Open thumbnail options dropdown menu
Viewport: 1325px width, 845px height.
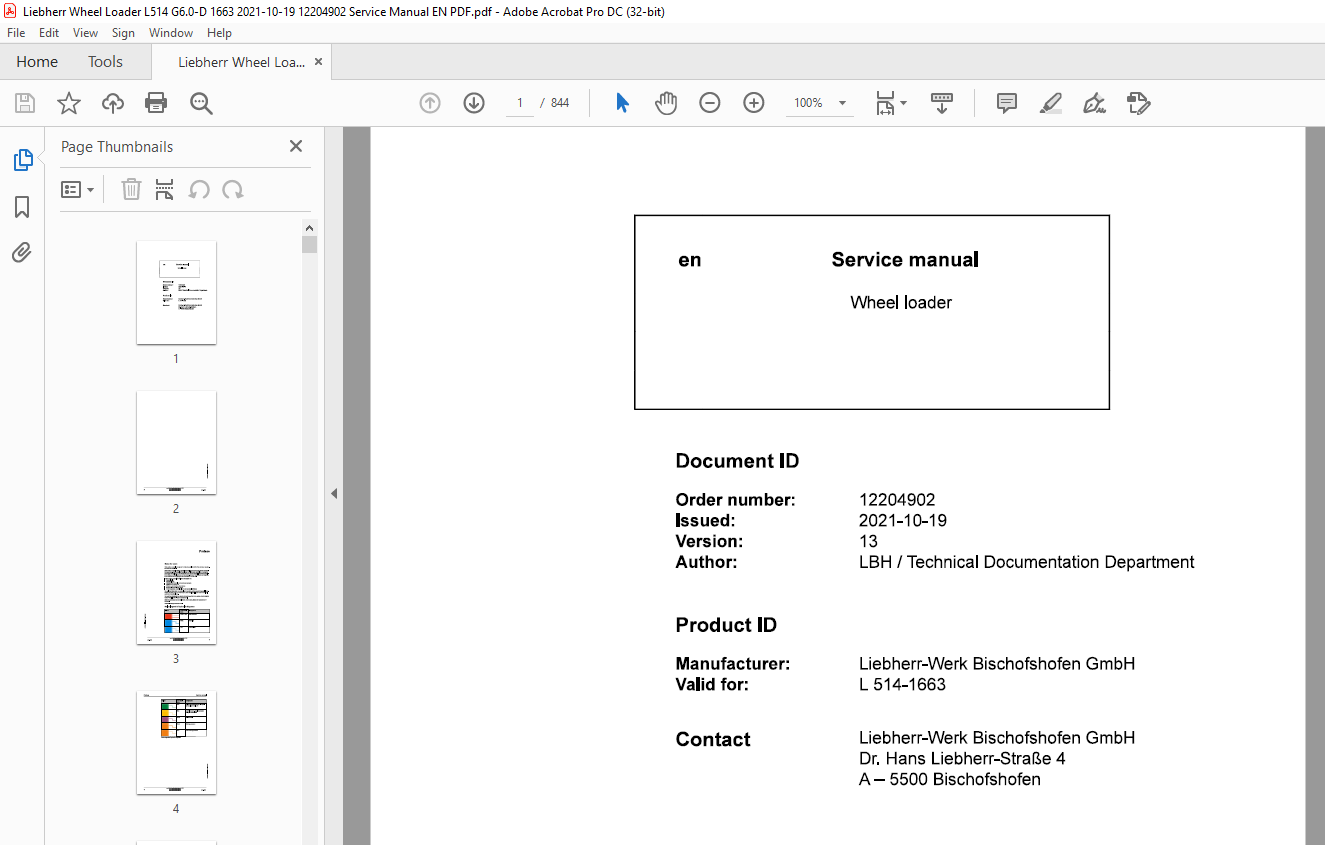coord(77,189)
